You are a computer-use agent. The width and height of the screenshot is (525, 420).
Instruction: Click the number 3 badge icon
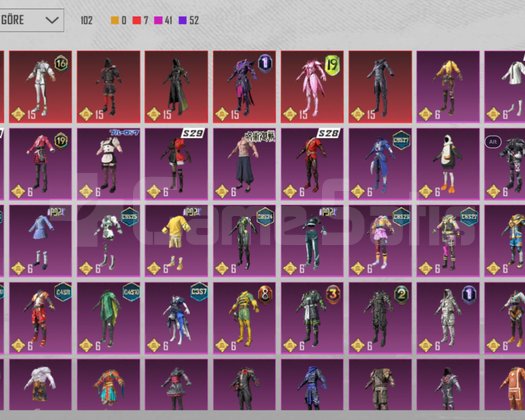333,294
